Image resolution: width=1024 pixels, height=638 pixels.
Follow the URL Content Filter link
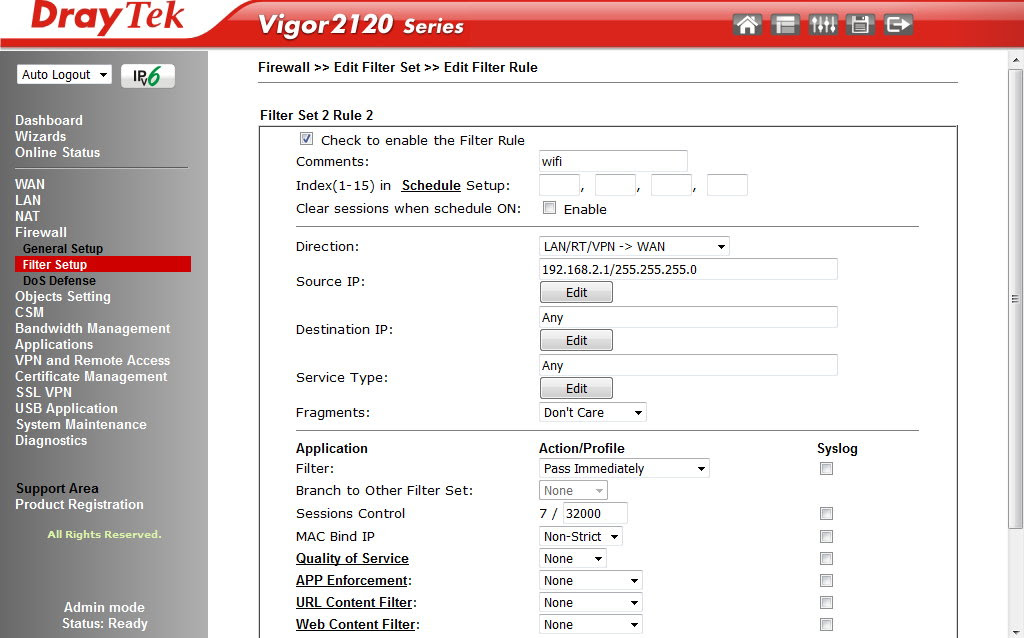[355, 602]
